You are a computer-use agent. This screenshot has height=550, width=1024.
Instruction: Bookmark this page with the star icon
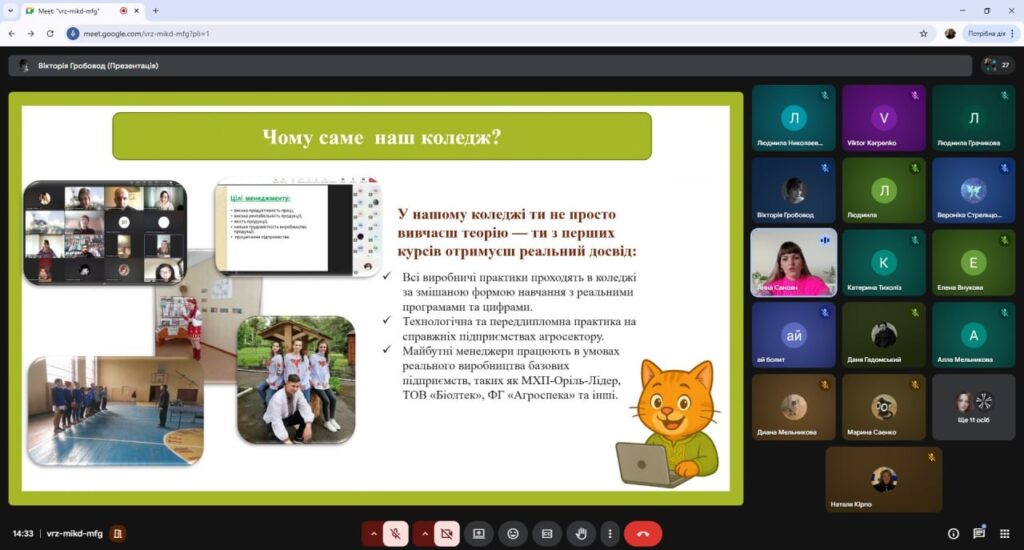click(x=924, y=33)
